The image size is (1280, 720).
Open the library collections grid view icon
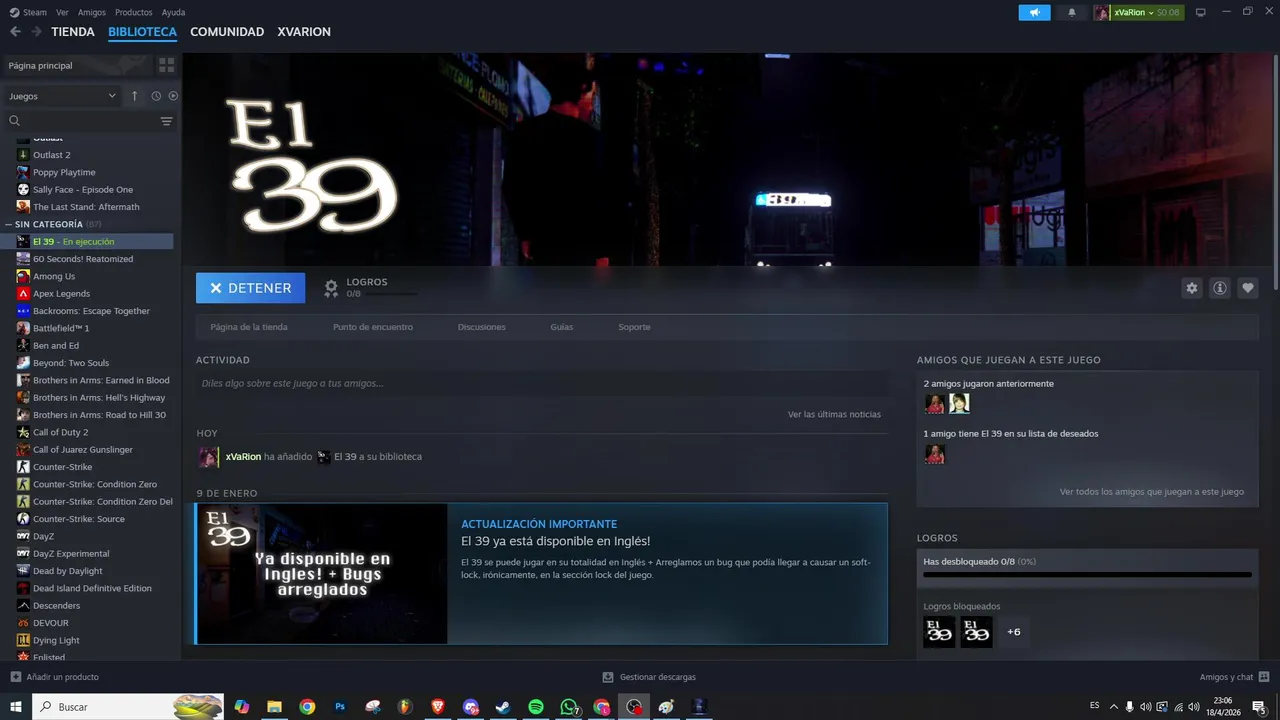(x=166, y=65)
